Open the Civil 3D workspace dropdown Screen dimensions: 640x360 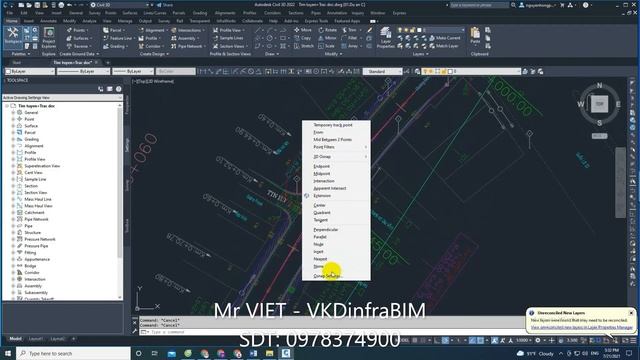tap(120, 5)
